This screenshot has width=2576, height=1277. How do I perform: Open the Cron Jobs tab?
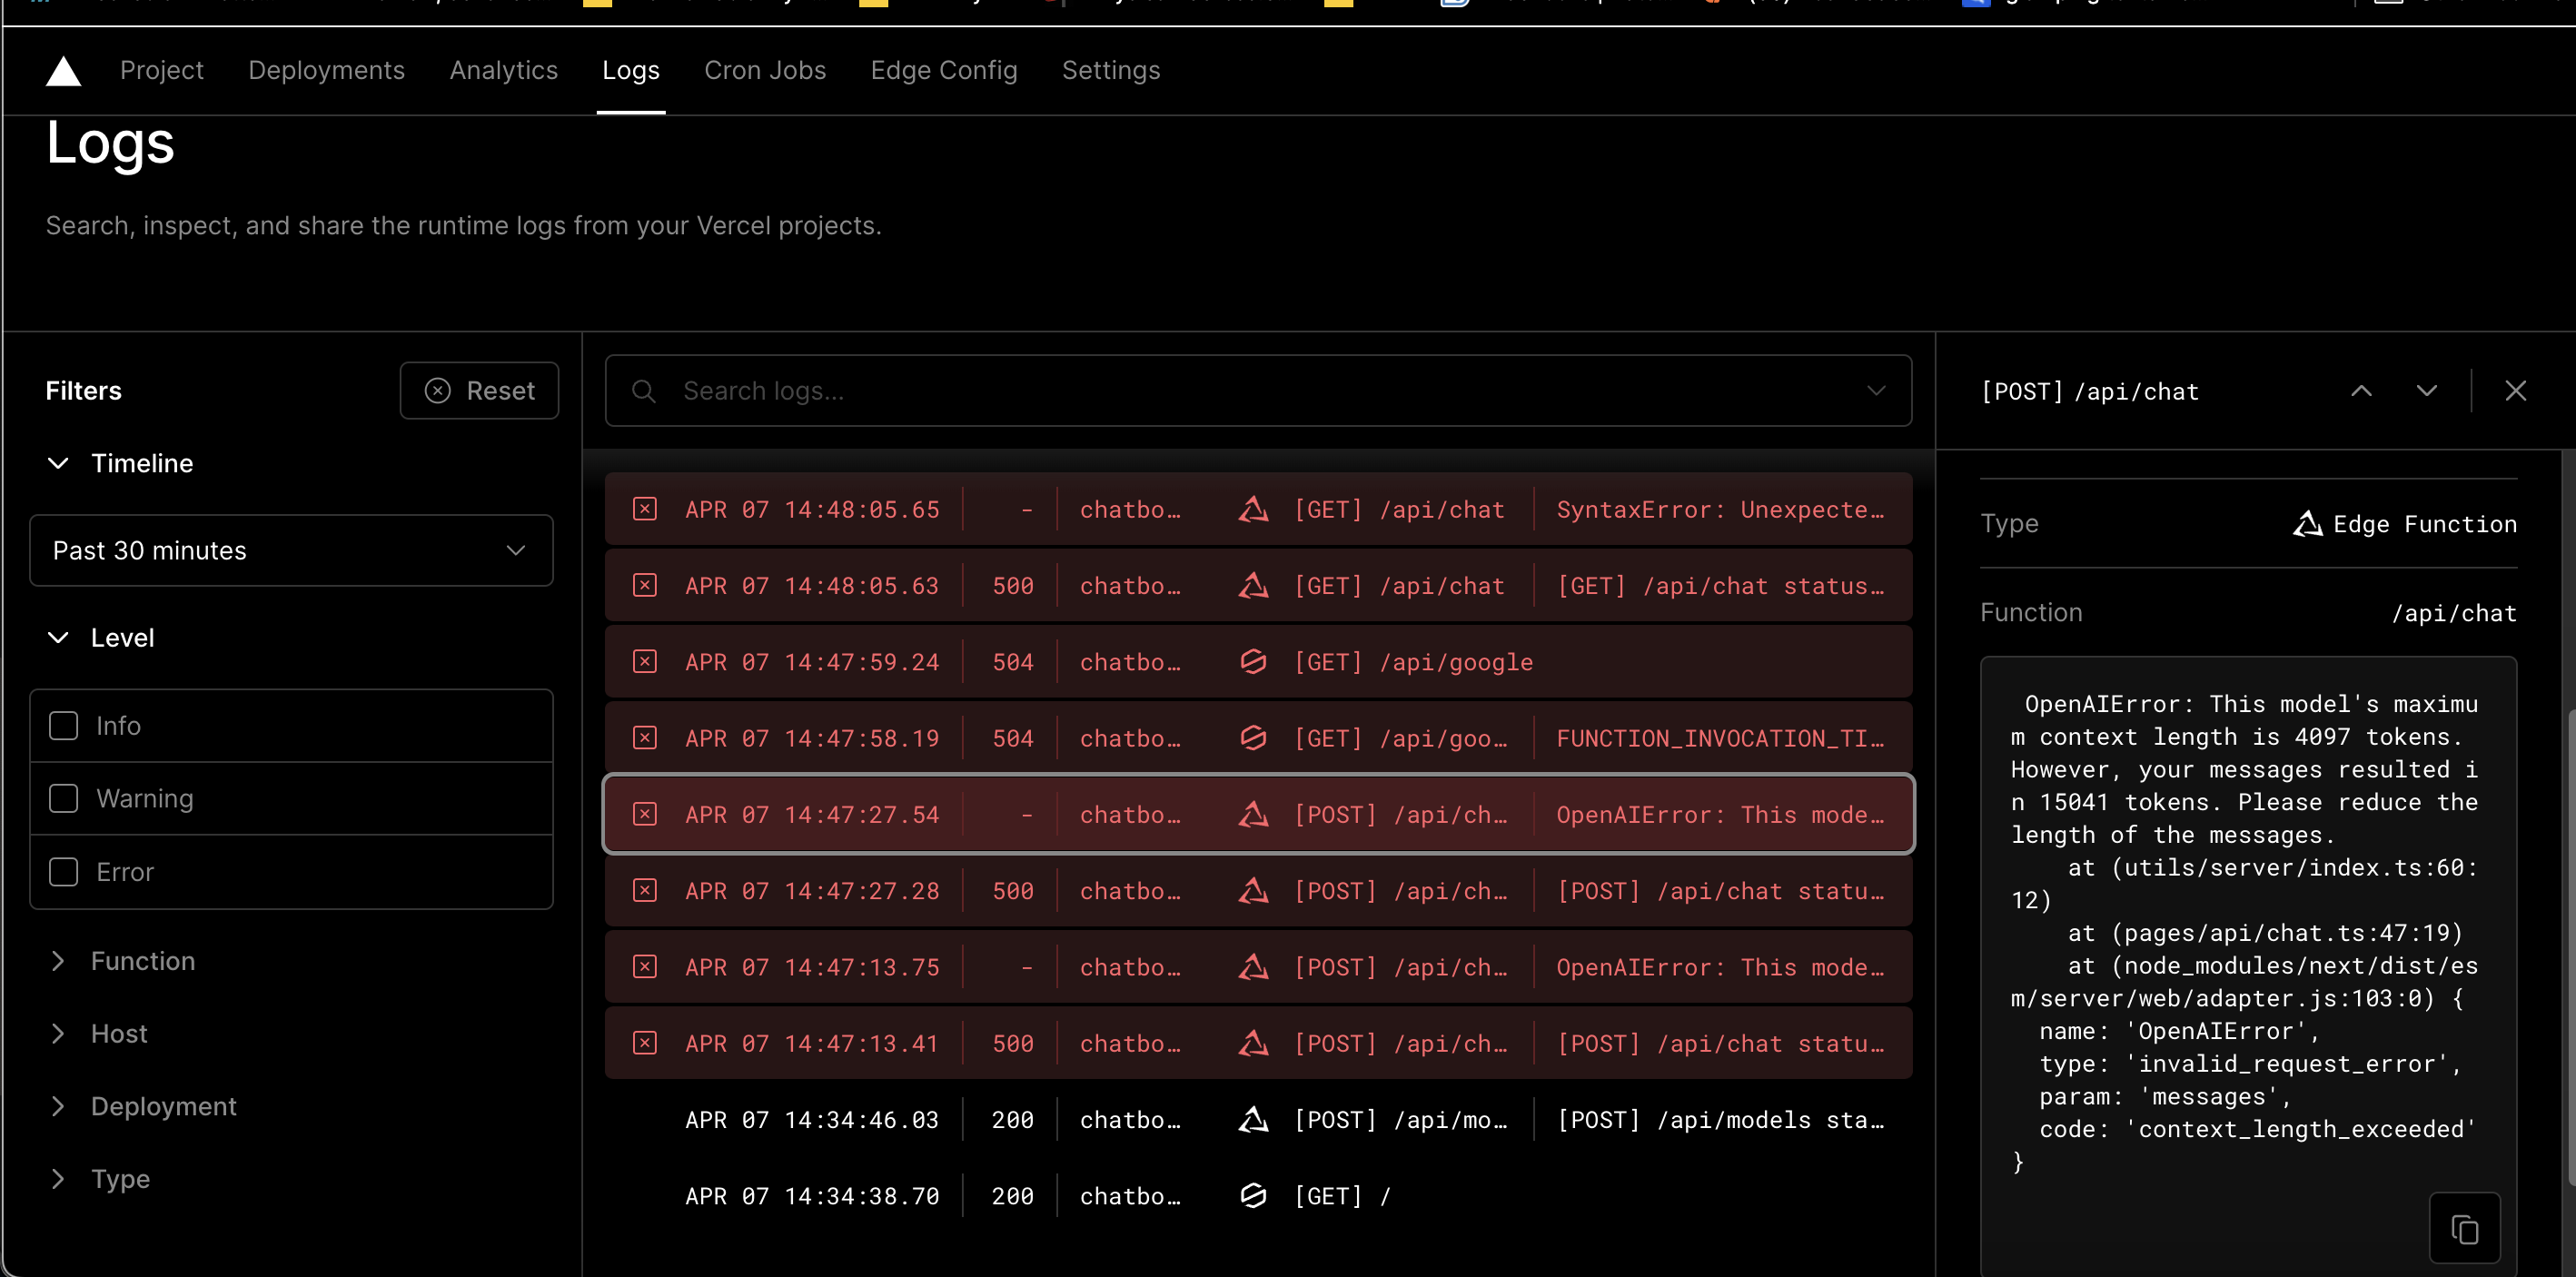tap(765, 70)
